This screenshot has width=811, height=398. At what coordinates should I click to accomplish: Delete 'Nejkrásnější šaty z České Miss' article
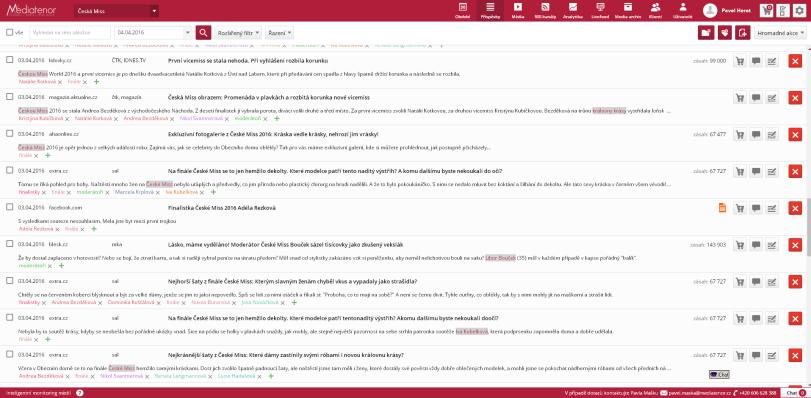pos(795,355)
